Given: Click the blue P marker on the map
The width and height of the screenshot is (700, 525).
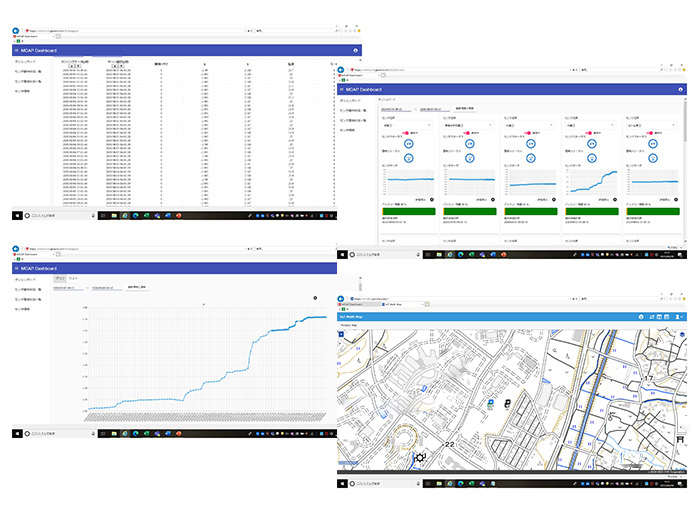Looking at the screenshot, I should tap(491, 403).
